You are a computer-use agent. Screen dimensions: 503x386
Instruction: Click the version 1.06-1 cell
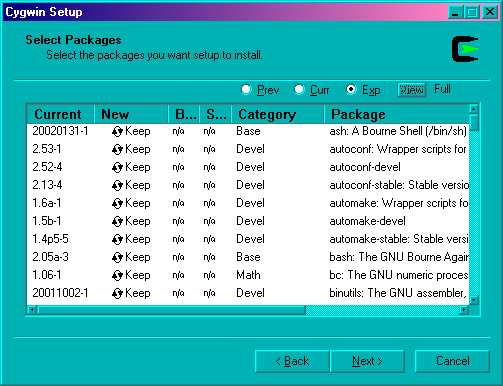click(x=47, y=275)
